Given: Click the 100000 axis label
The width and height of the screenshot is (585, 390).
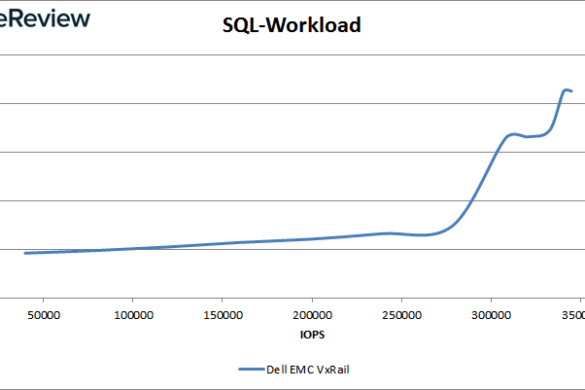Looking at the screenshot, I should point(134,315).
